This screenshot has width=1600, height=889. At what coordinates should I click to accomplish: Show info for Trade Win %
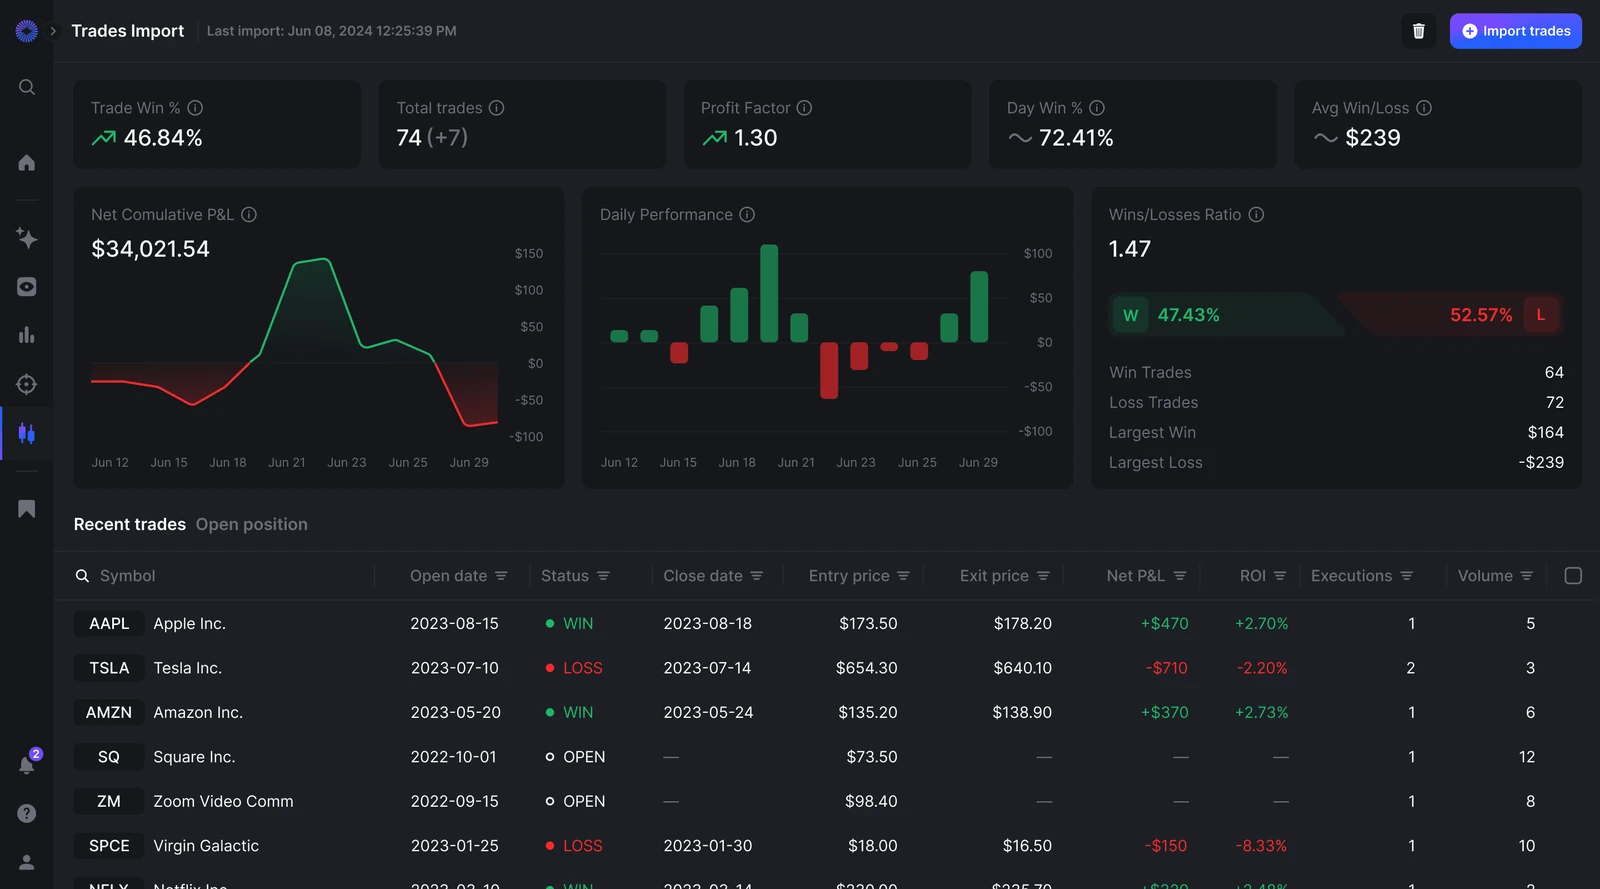[196, 108]
